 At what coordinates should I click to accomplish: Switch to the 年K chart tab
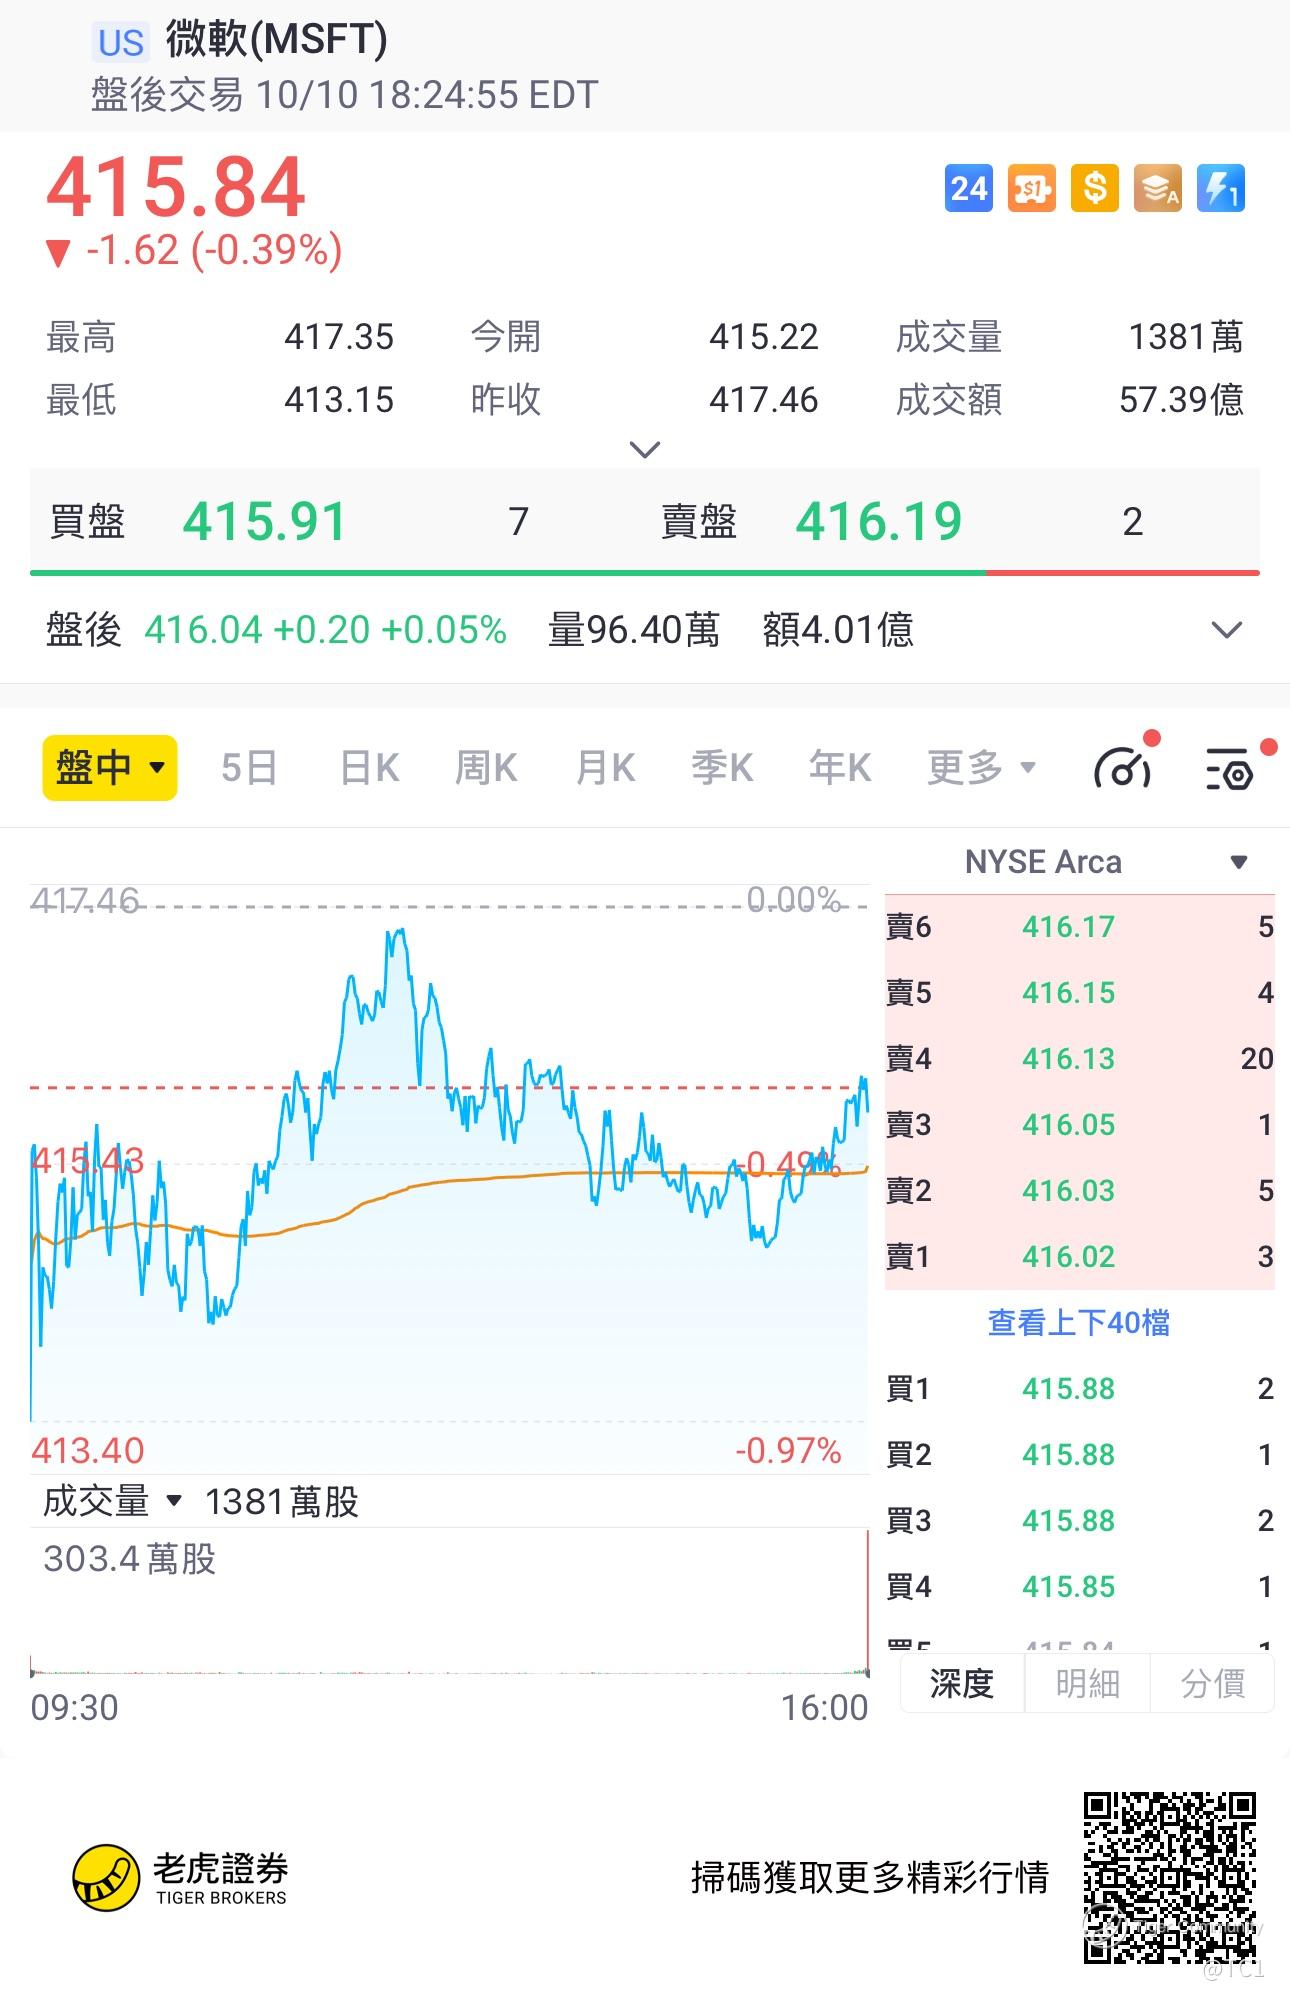840,768
